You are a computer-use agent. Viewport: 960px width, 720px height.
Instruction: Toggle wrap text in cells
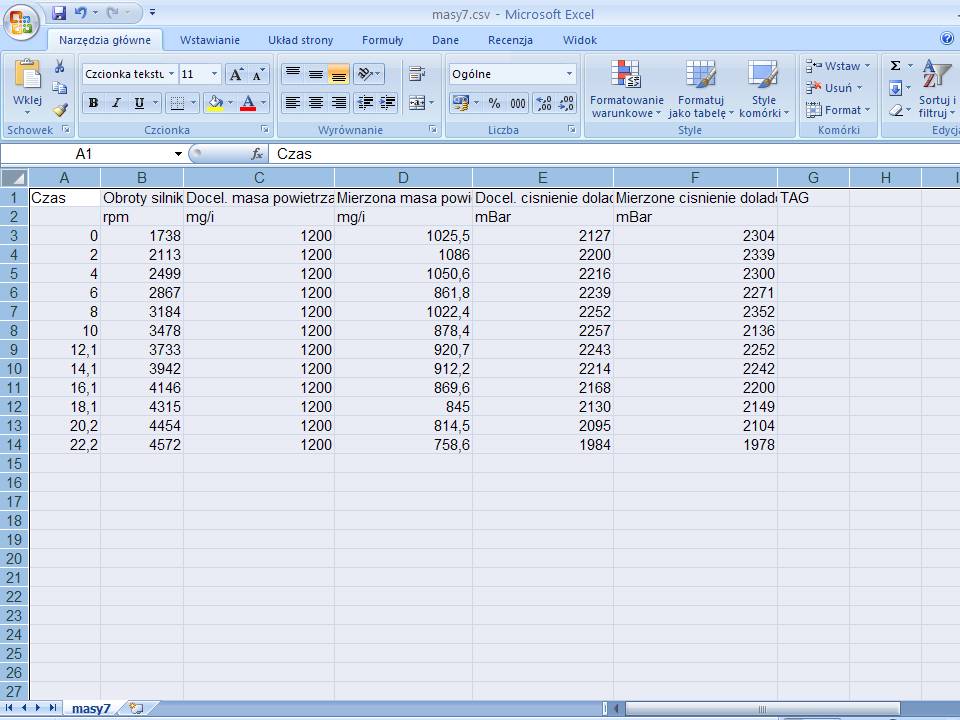click(417, 74)
